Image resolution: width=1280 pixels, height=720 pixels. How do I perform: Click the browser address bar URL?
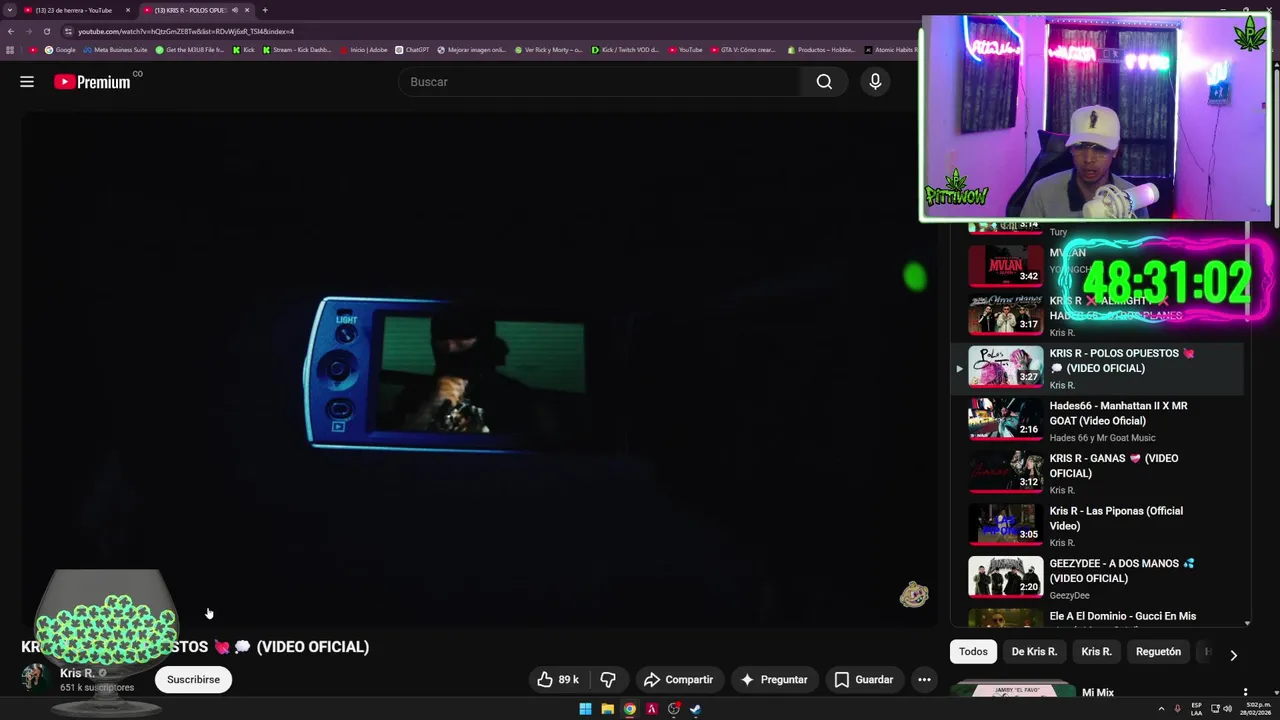coord(186,31)
